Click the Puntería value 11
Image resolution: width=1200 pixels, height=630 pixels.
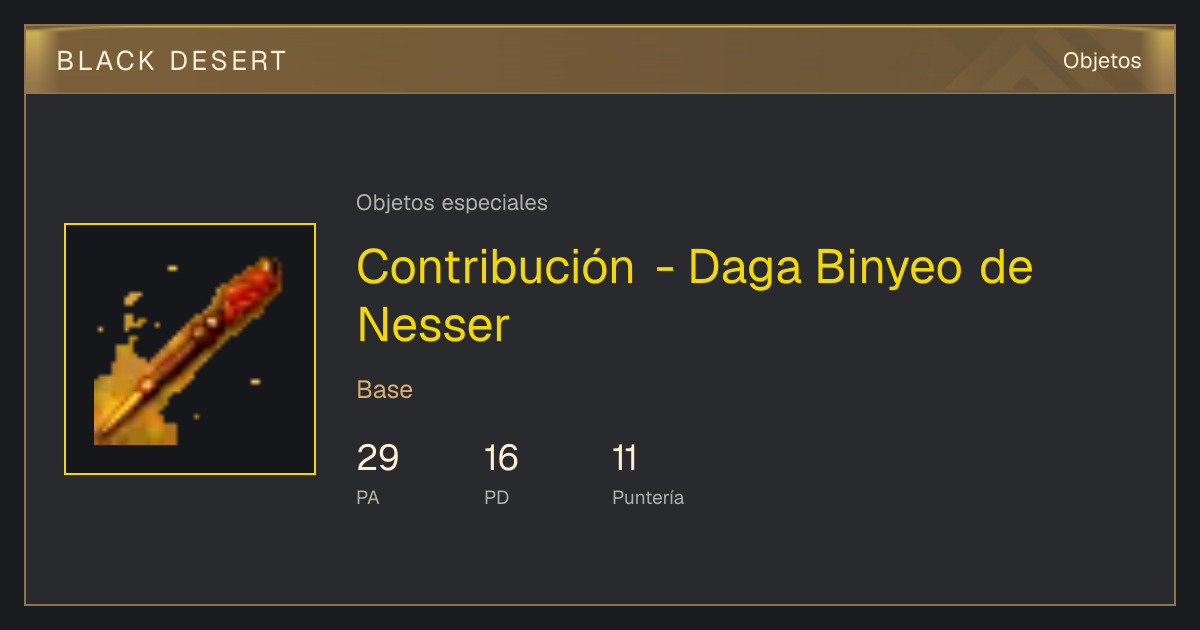point(624,458)
